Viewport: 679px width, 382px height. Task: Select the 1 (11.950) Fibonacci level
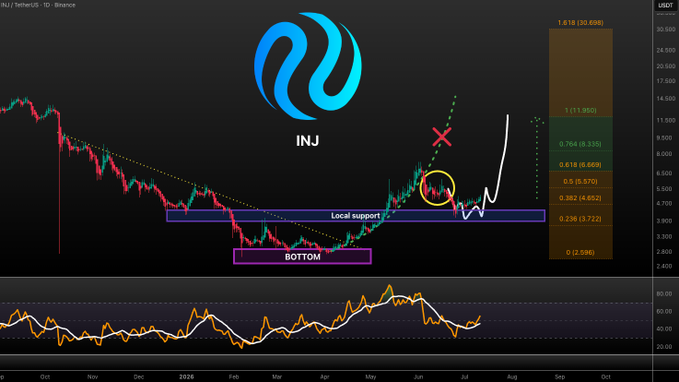580,110
